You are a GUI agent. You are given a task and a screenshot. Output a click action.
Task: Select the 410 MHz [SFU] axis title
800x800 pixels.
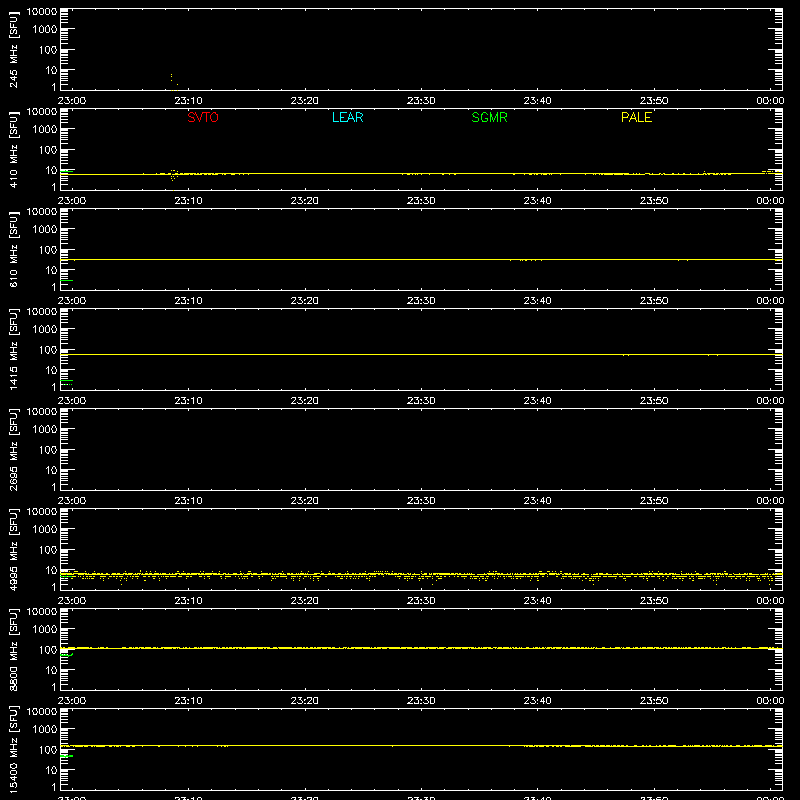[x=13, y=150]
